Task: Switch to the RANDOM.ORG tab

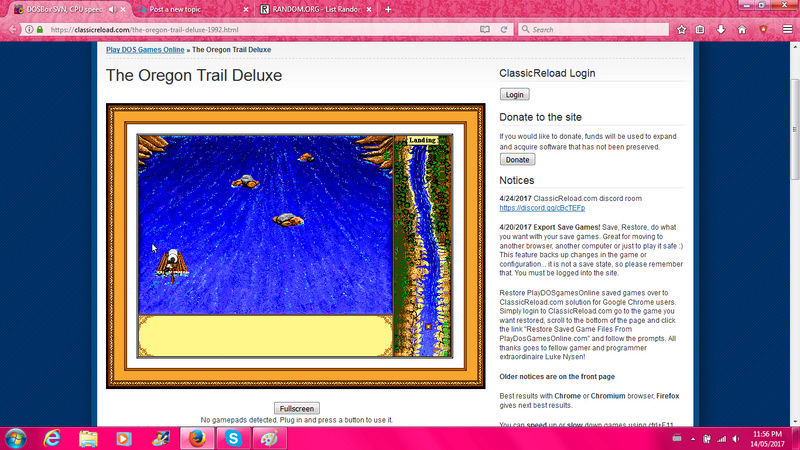Action: tap(315, 9)
